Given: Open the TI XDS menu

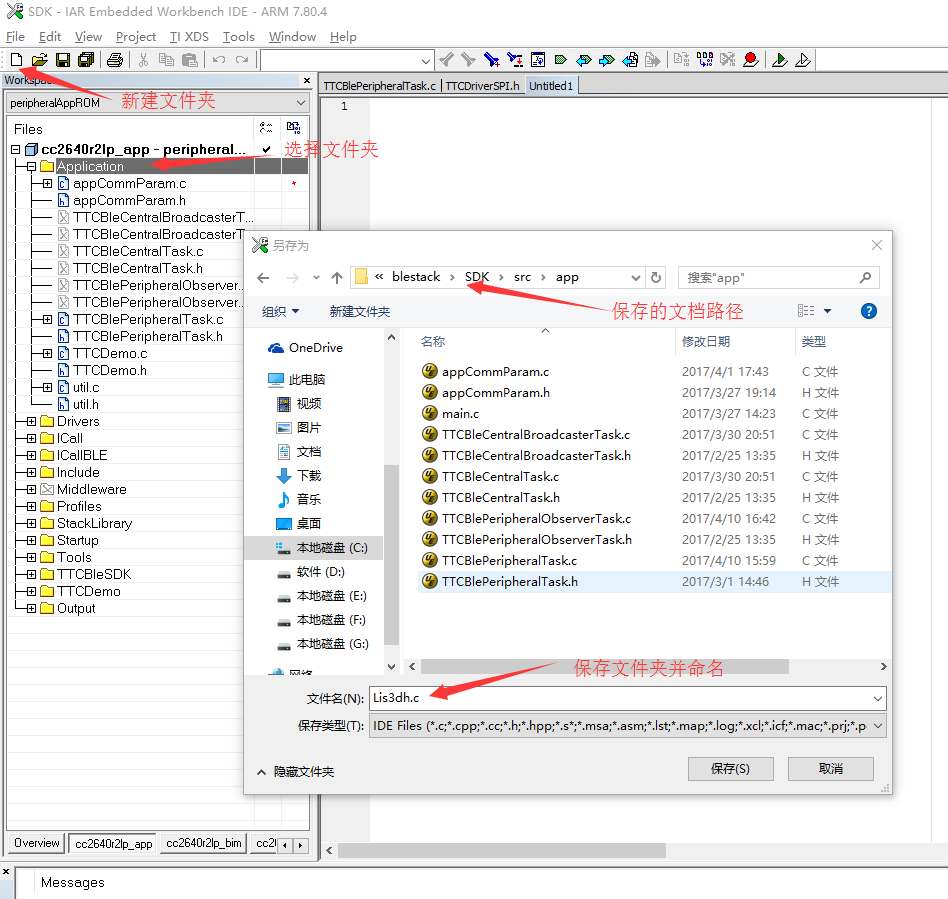Looking at the screenshot, I should (189, 37).
